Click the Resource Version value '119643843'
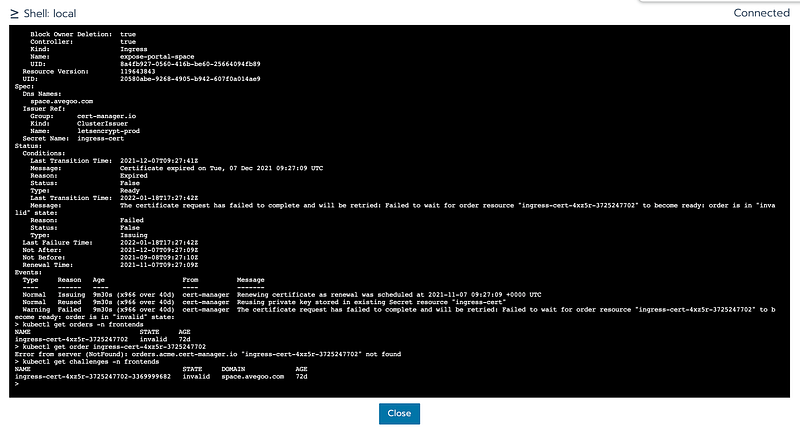The image size is (800, 436). click(x=138, y=71)
